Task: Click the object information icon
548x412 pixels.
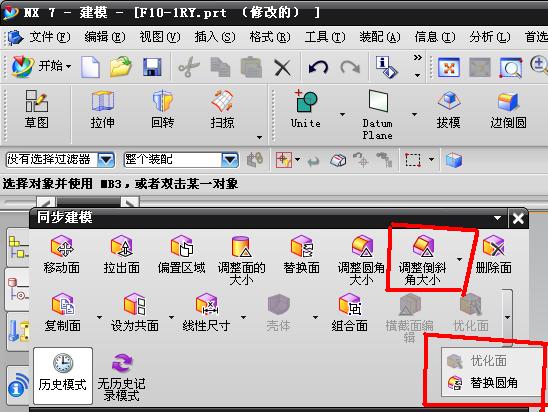Action: (386, 67)
